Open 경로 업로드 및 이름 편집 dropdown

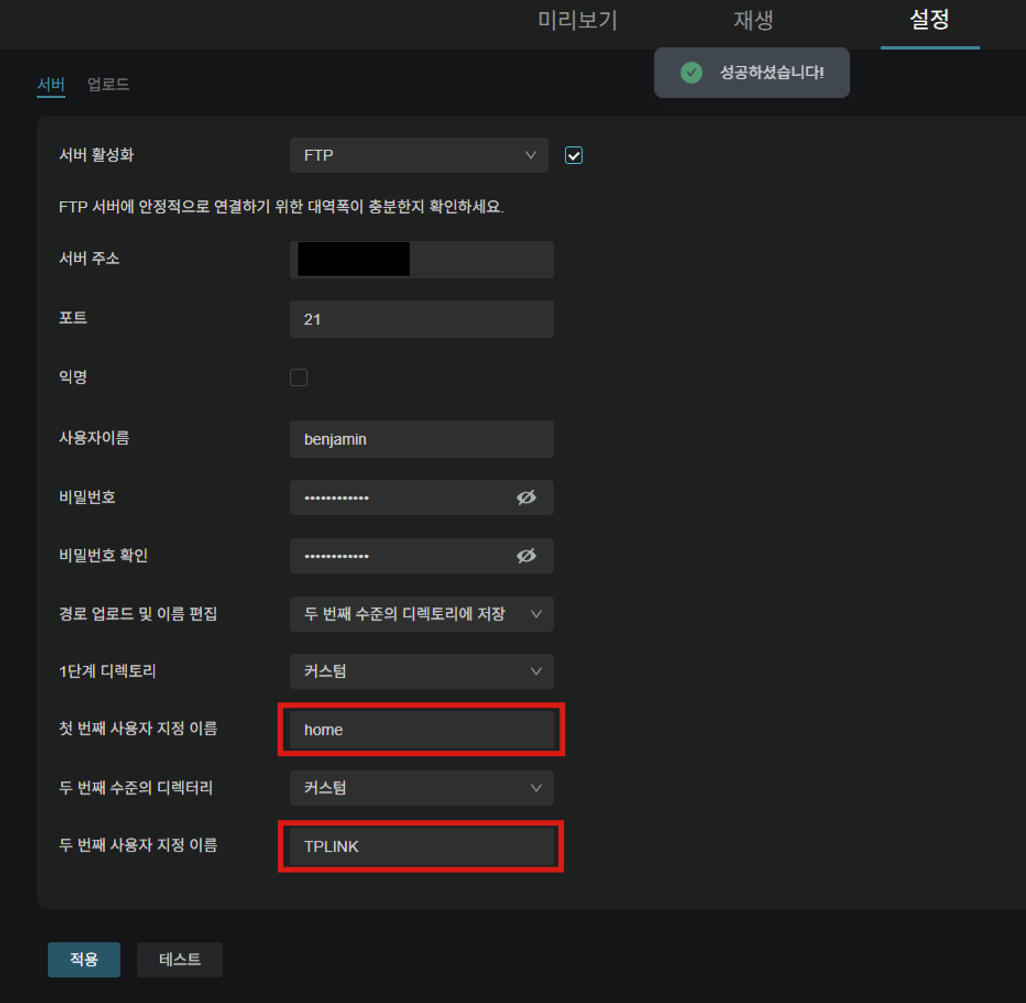click(421, 614)
